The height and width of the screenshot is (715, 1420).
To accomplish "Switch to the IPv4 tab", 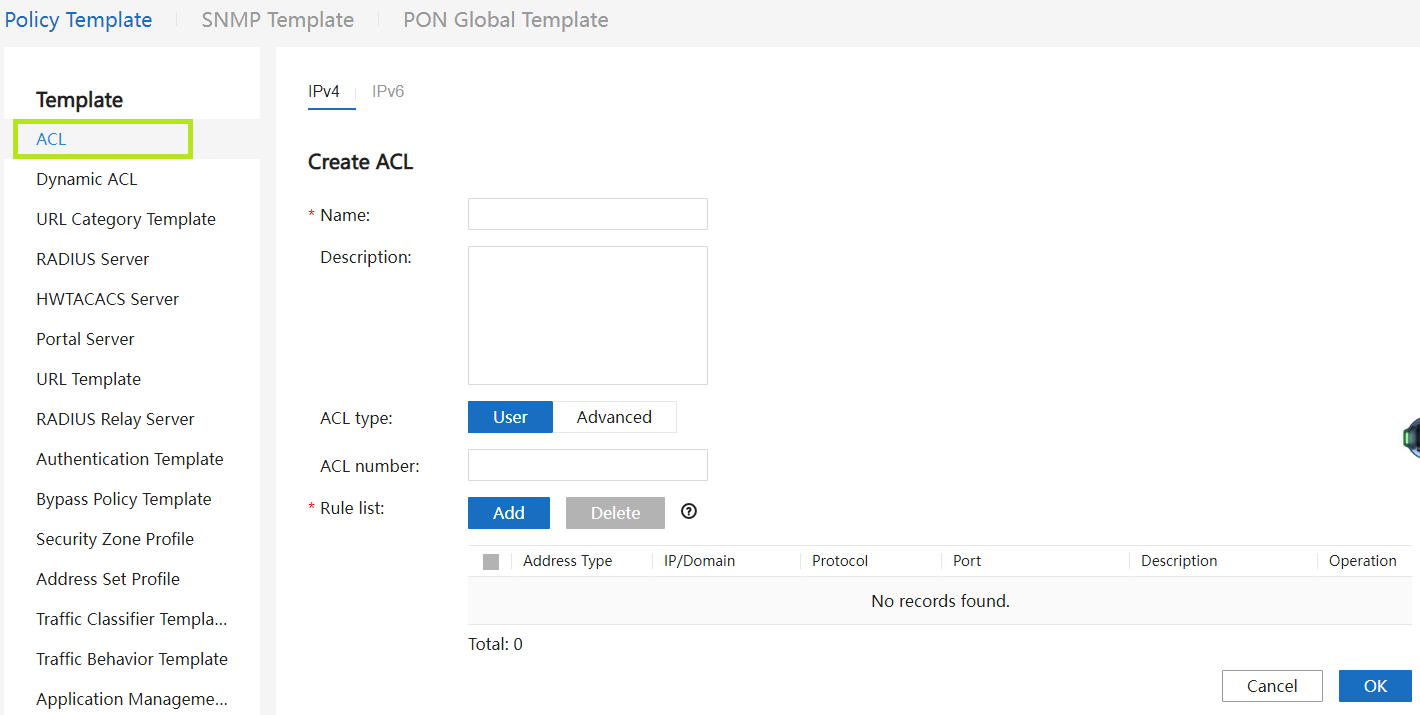I will (324, 92).
